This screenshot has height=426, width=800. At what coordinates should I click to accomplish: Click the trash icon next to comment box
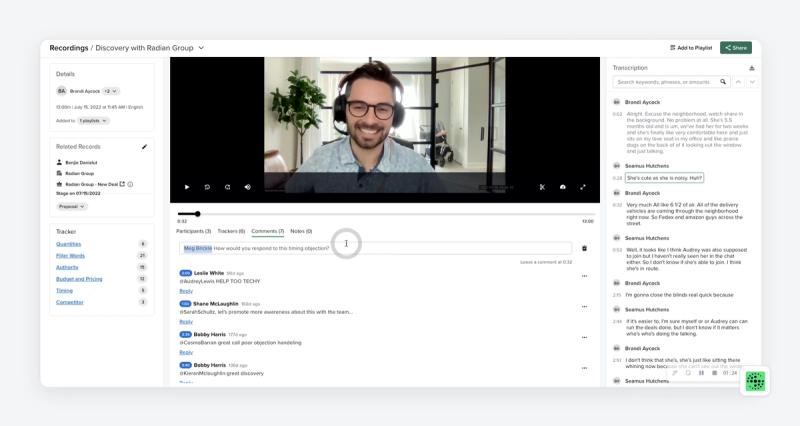585,248
